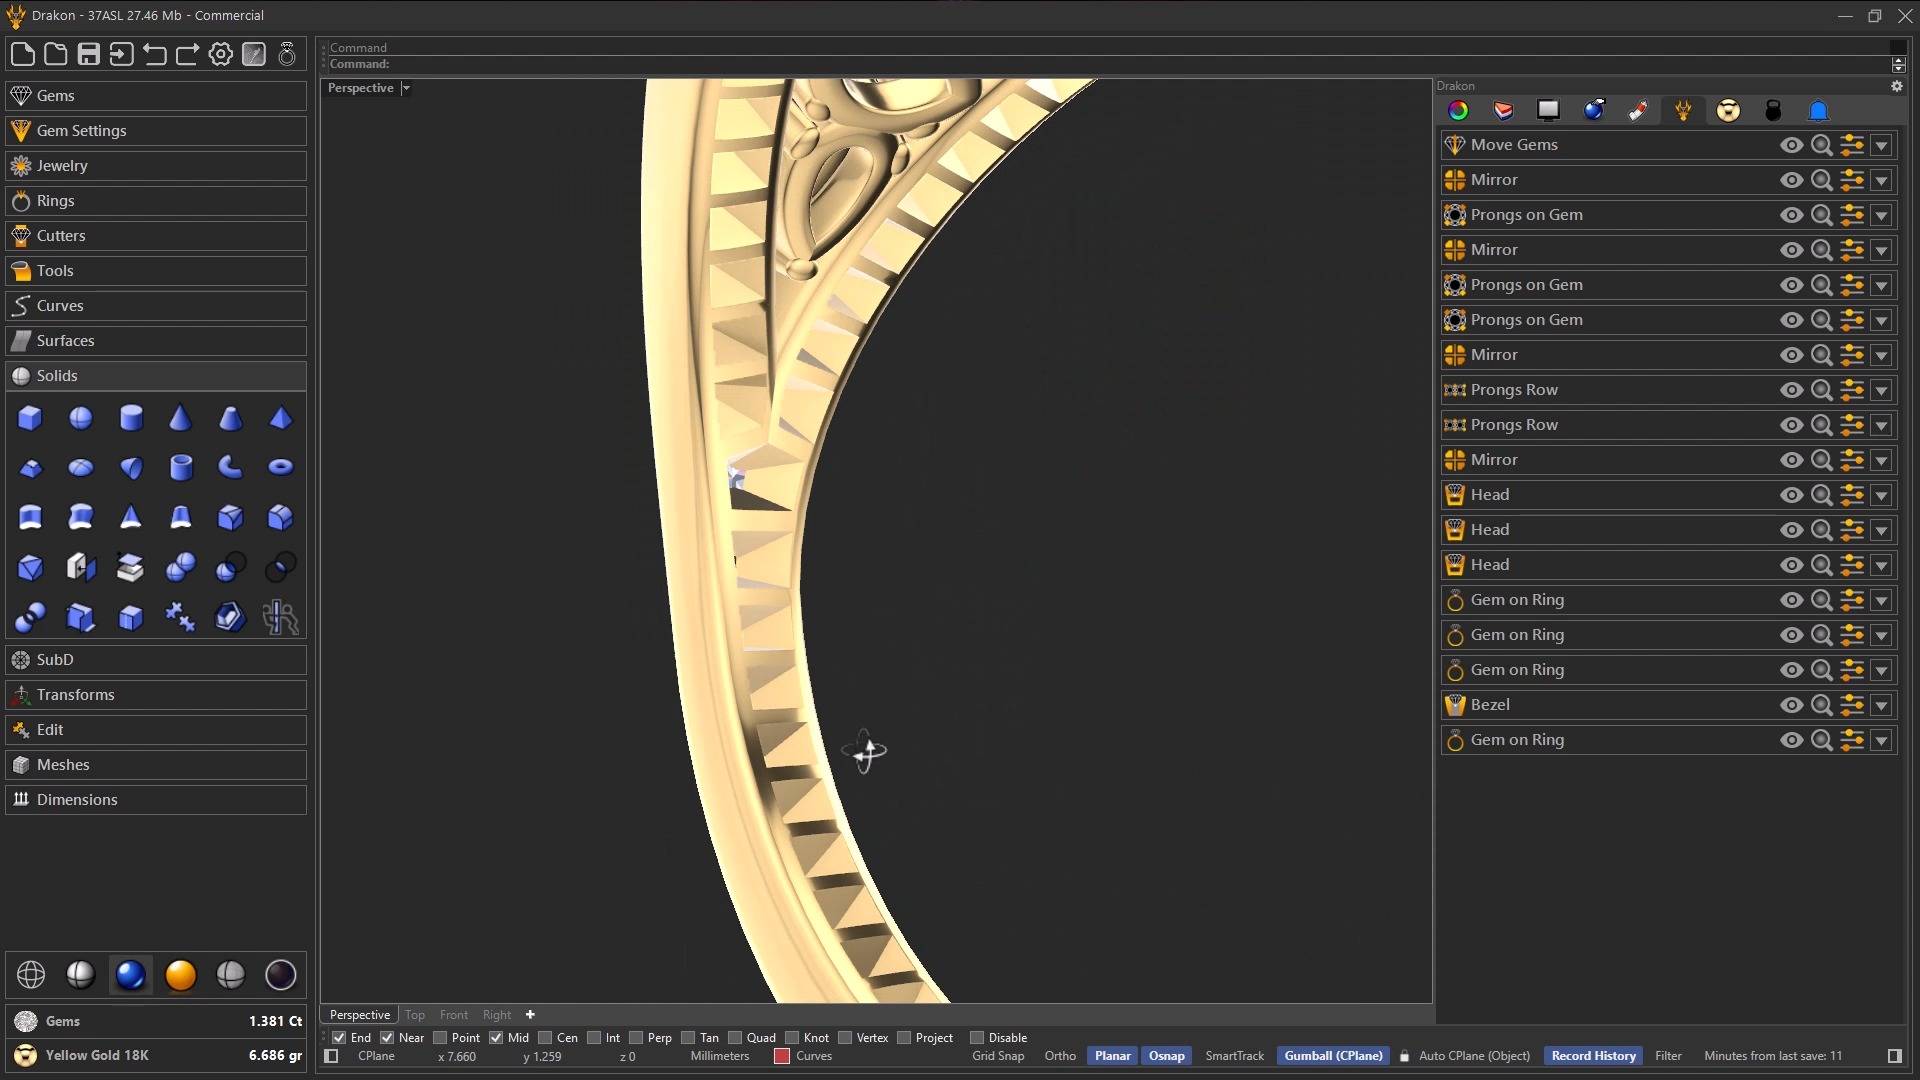Image resolution: width=1920 pixels, height=1080 pixels.
Task: Switch to the Right viewport tab
Action: tap(497, 1015)
